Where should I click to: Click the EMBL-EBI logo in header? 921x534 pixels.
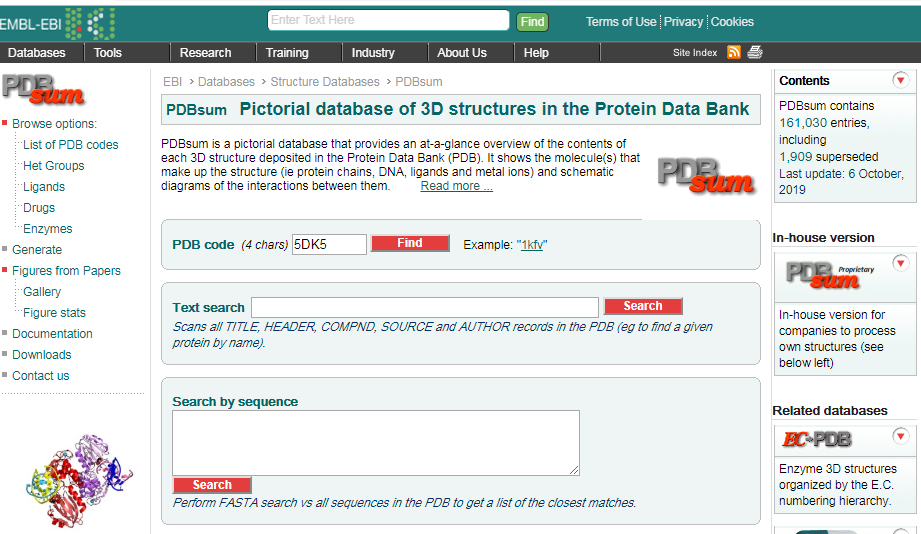point(57,22)
